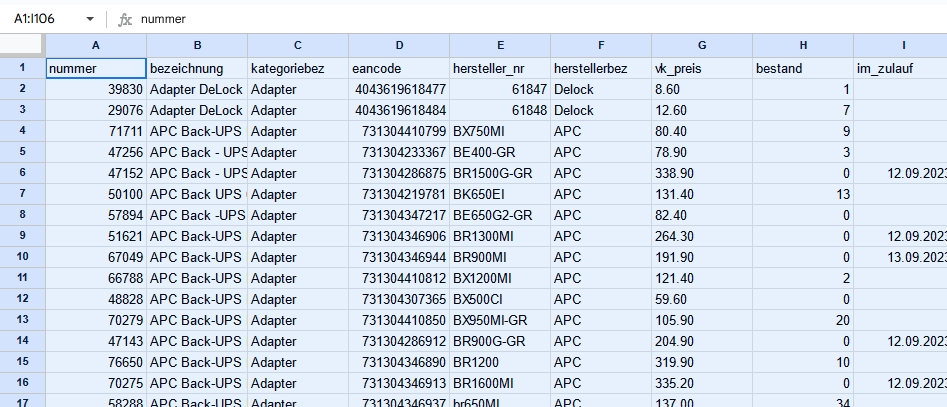
Task: Click cell containing BX1200MI
Action: tap(499, 278)
